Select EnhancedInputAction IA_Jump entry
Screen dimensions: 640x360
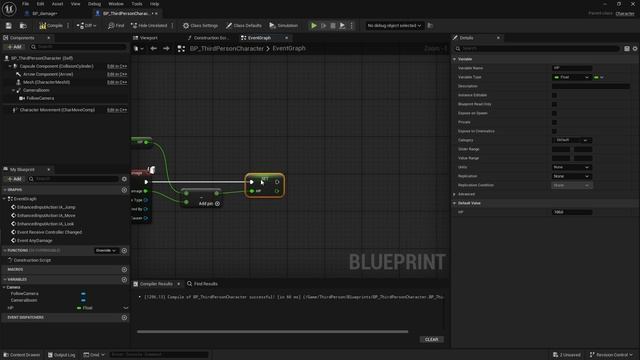46,207
